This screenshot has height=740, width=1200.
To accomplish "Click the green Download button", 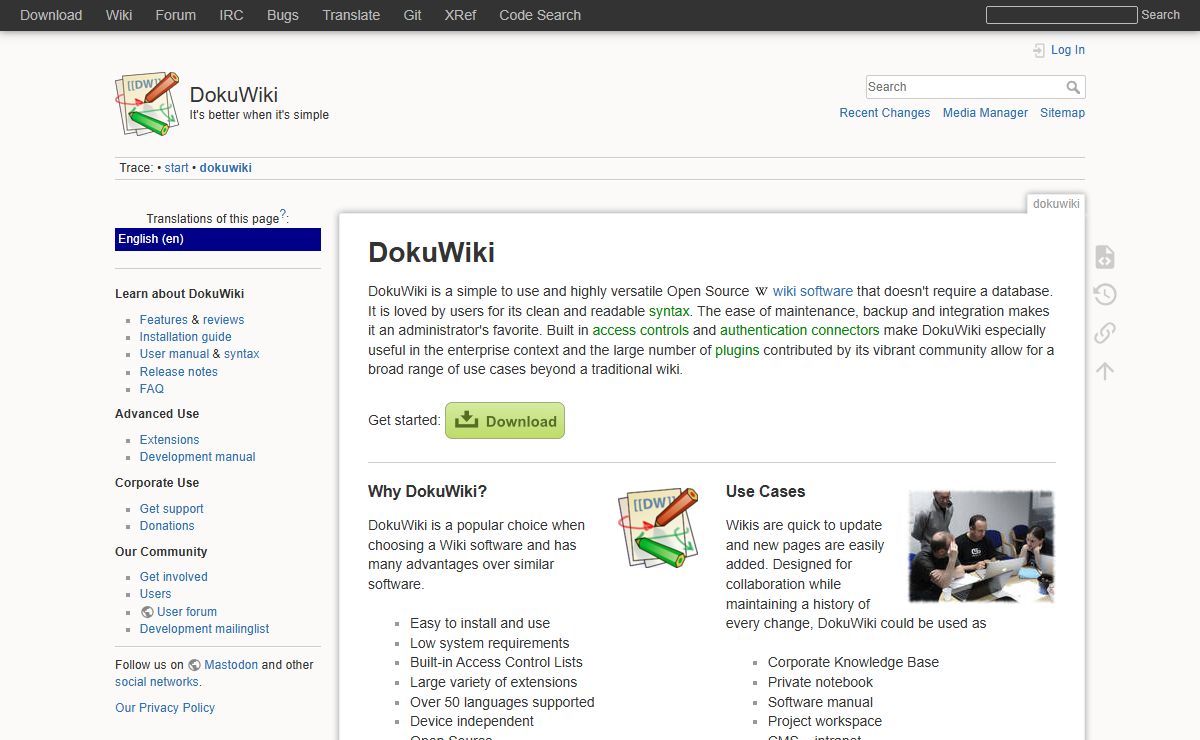I will [505, 421].
